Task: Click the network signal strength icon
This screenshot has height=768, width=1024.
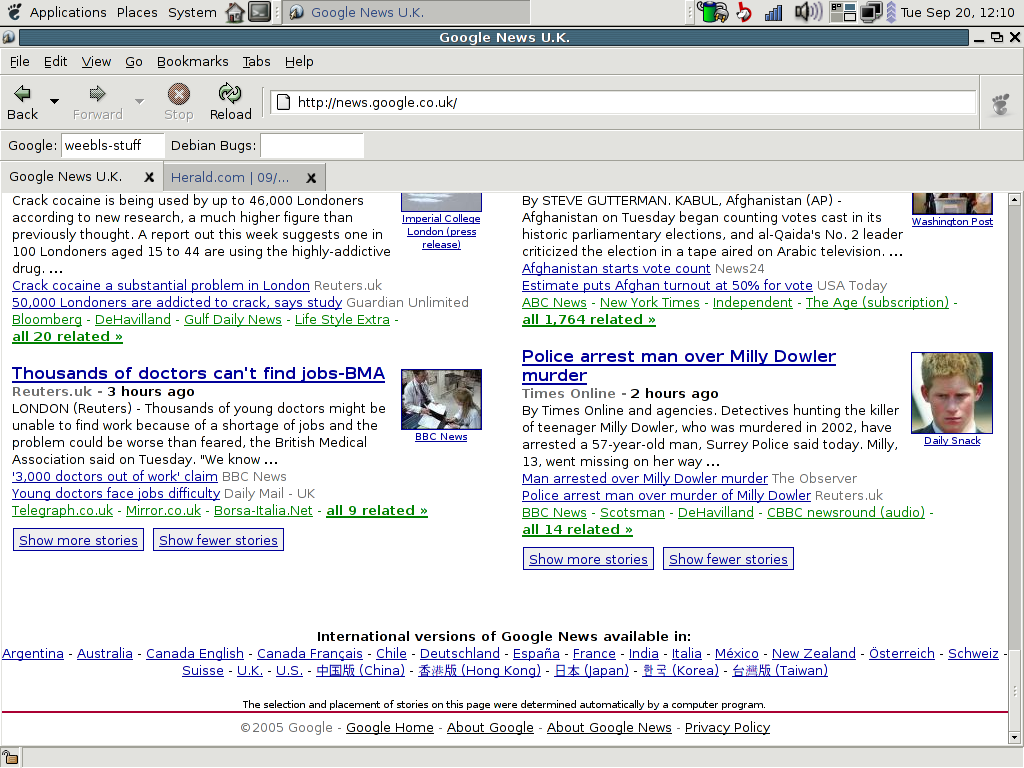Action: click(x=773, y=12)
